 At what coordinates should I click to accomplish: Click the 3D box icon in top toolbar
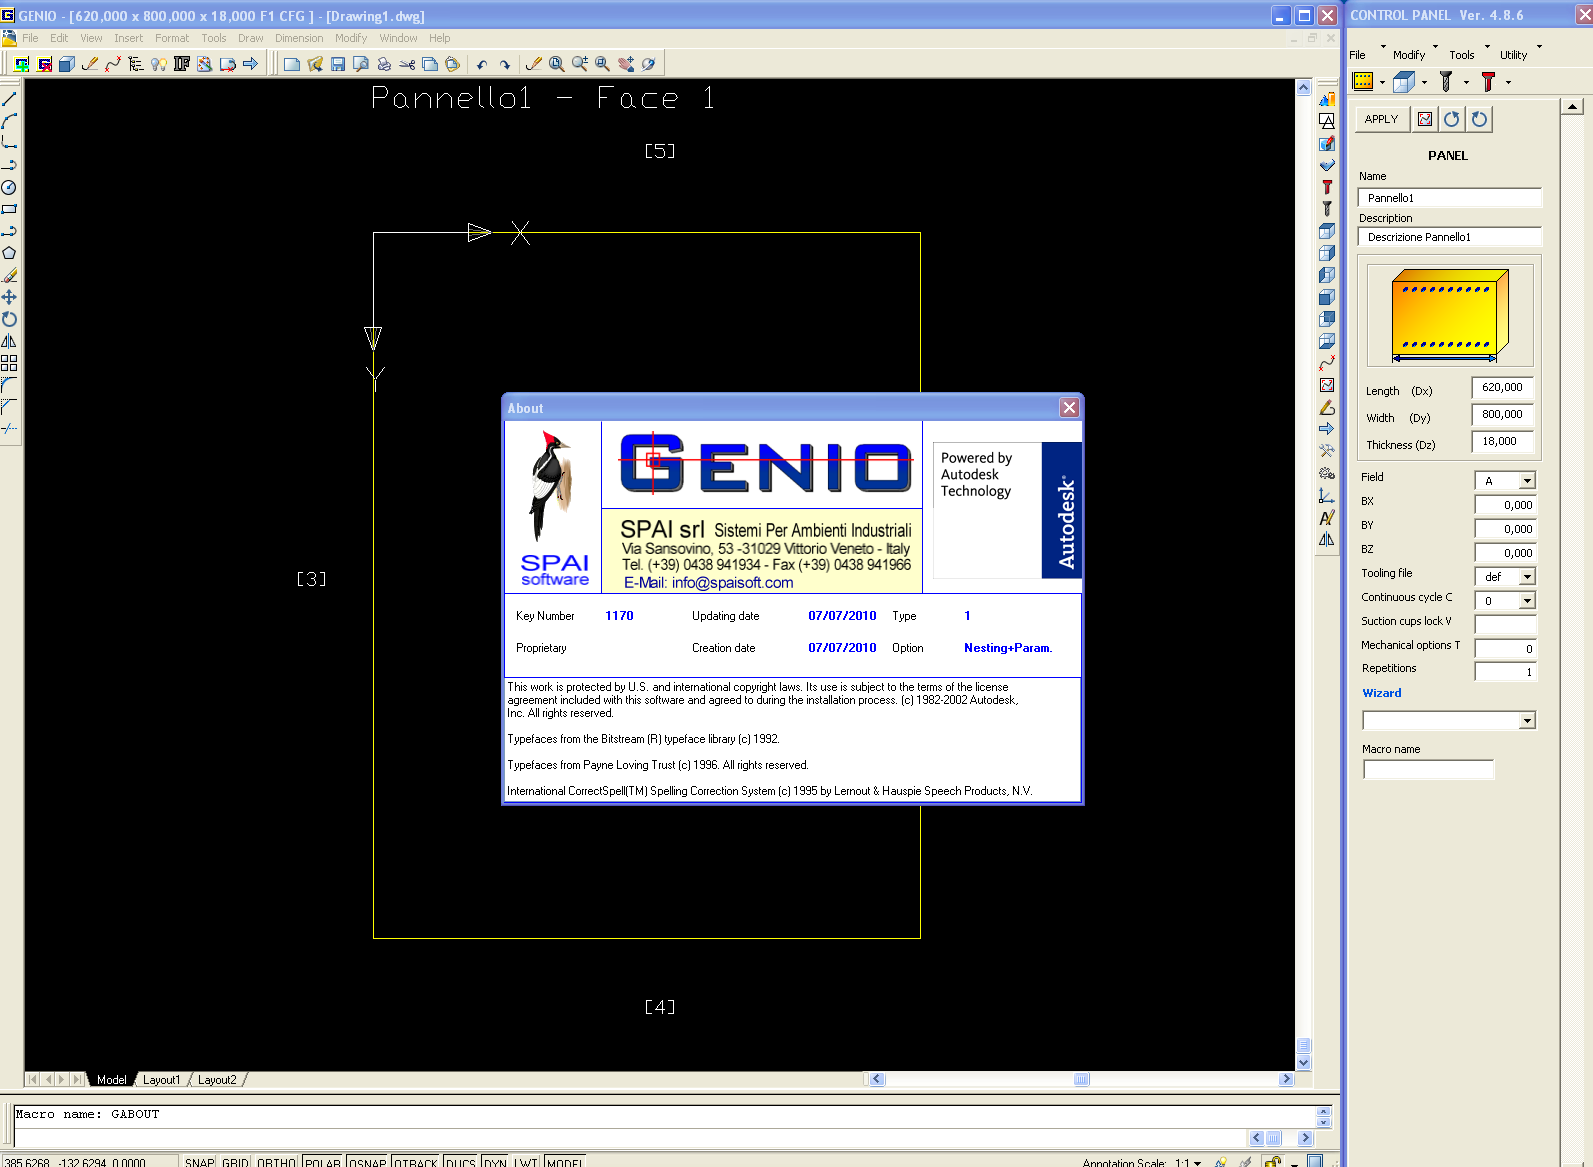67,64
